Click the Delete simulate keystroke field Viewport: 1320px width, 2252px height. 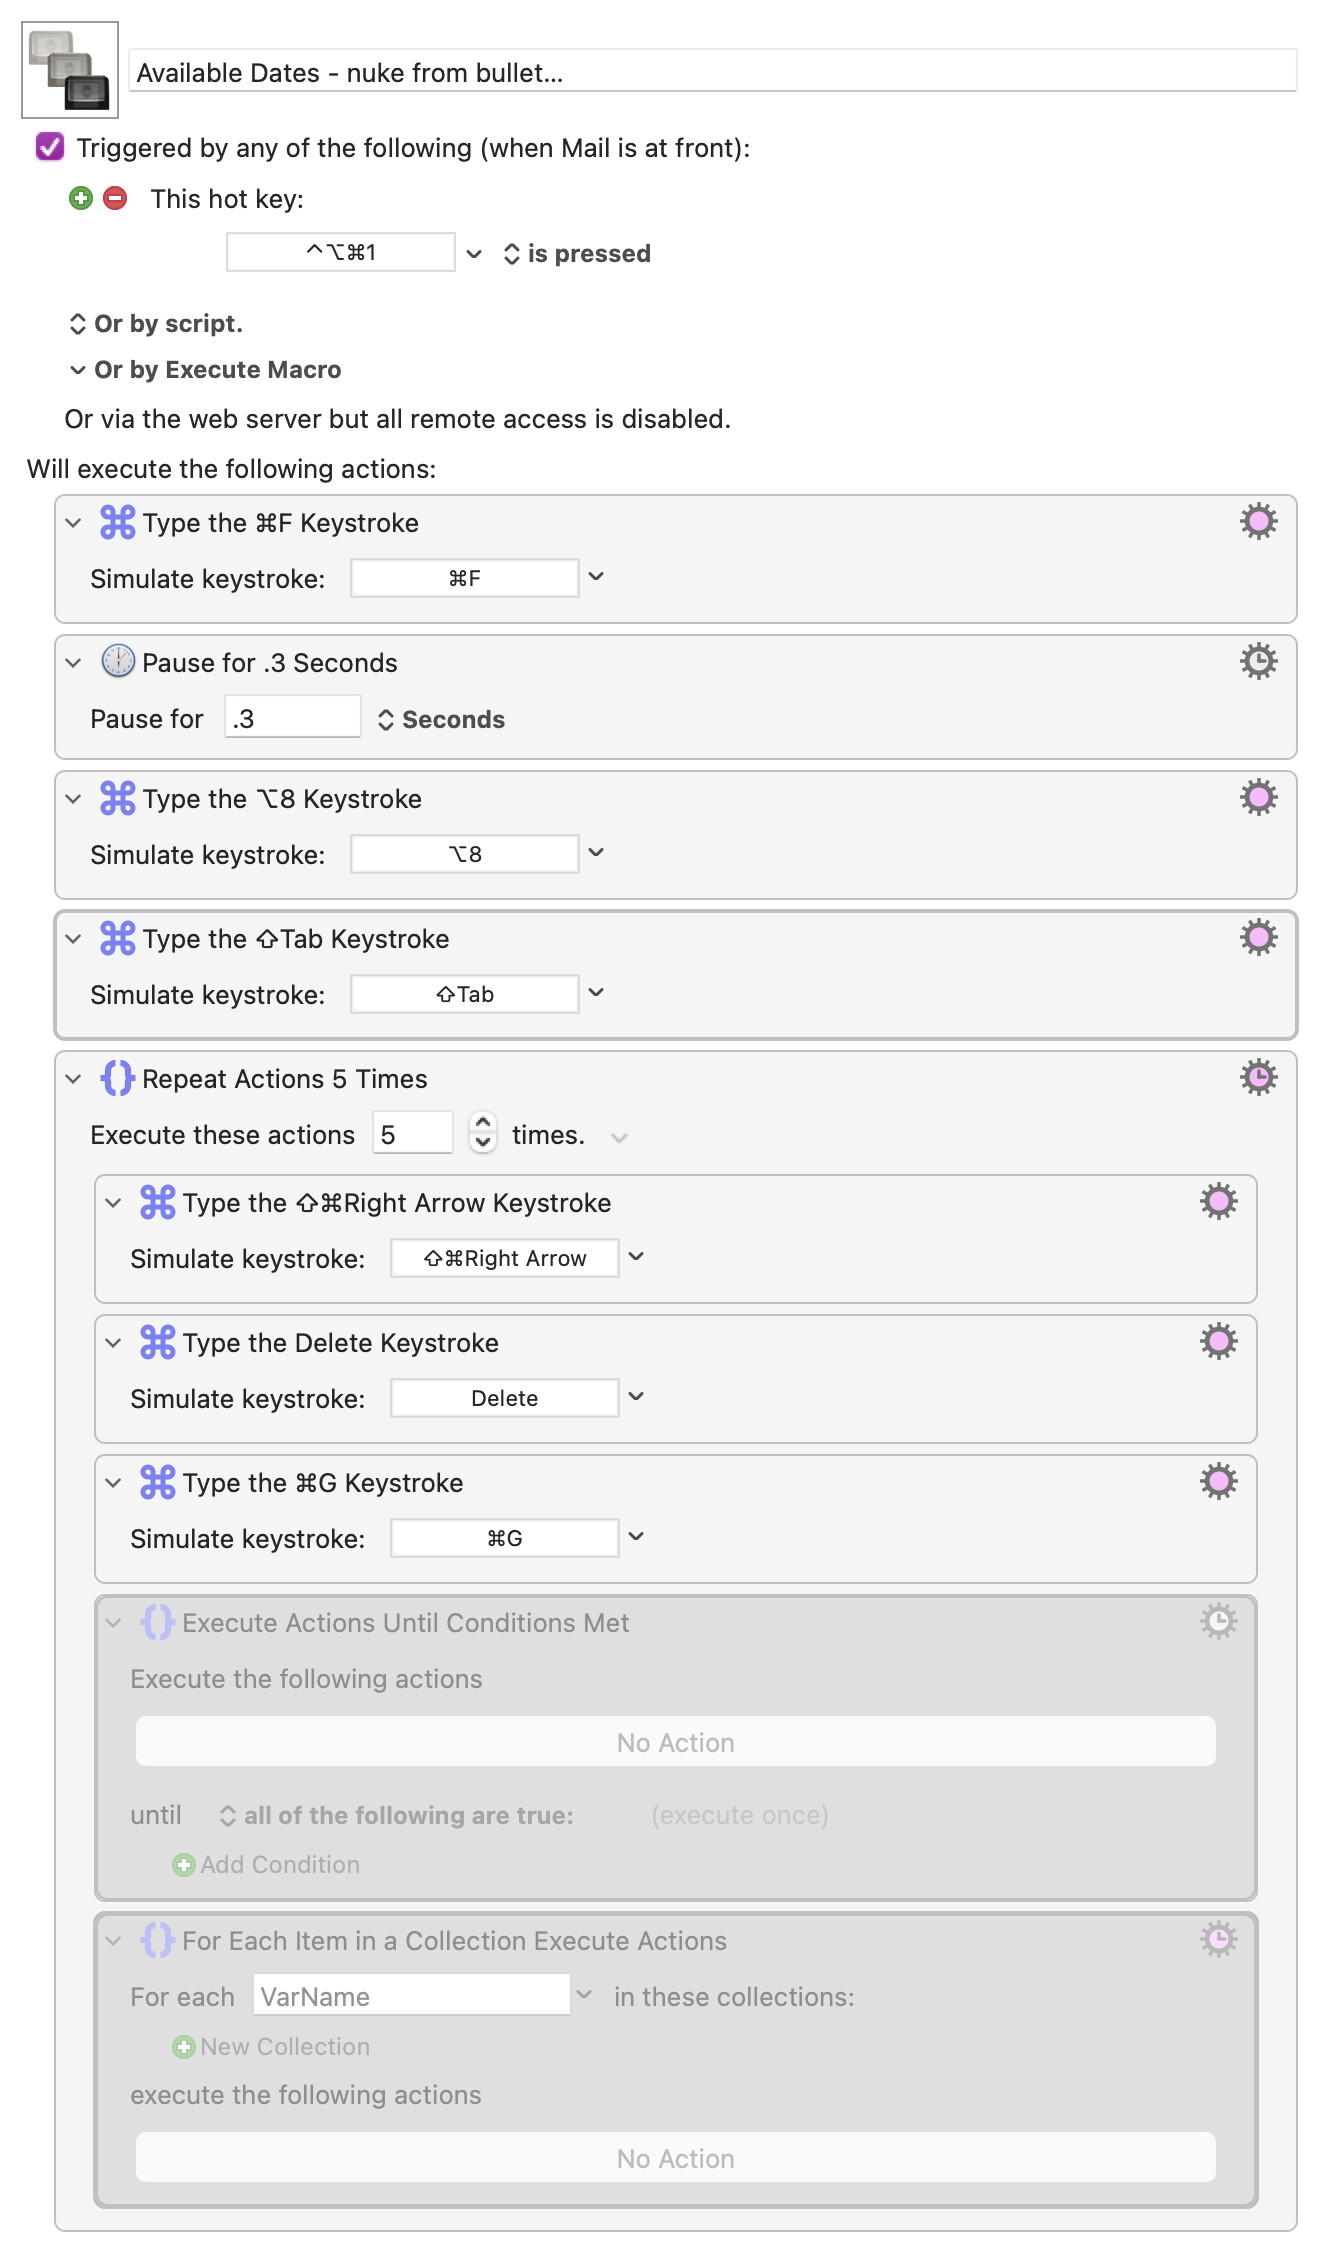coord(505,1398)
